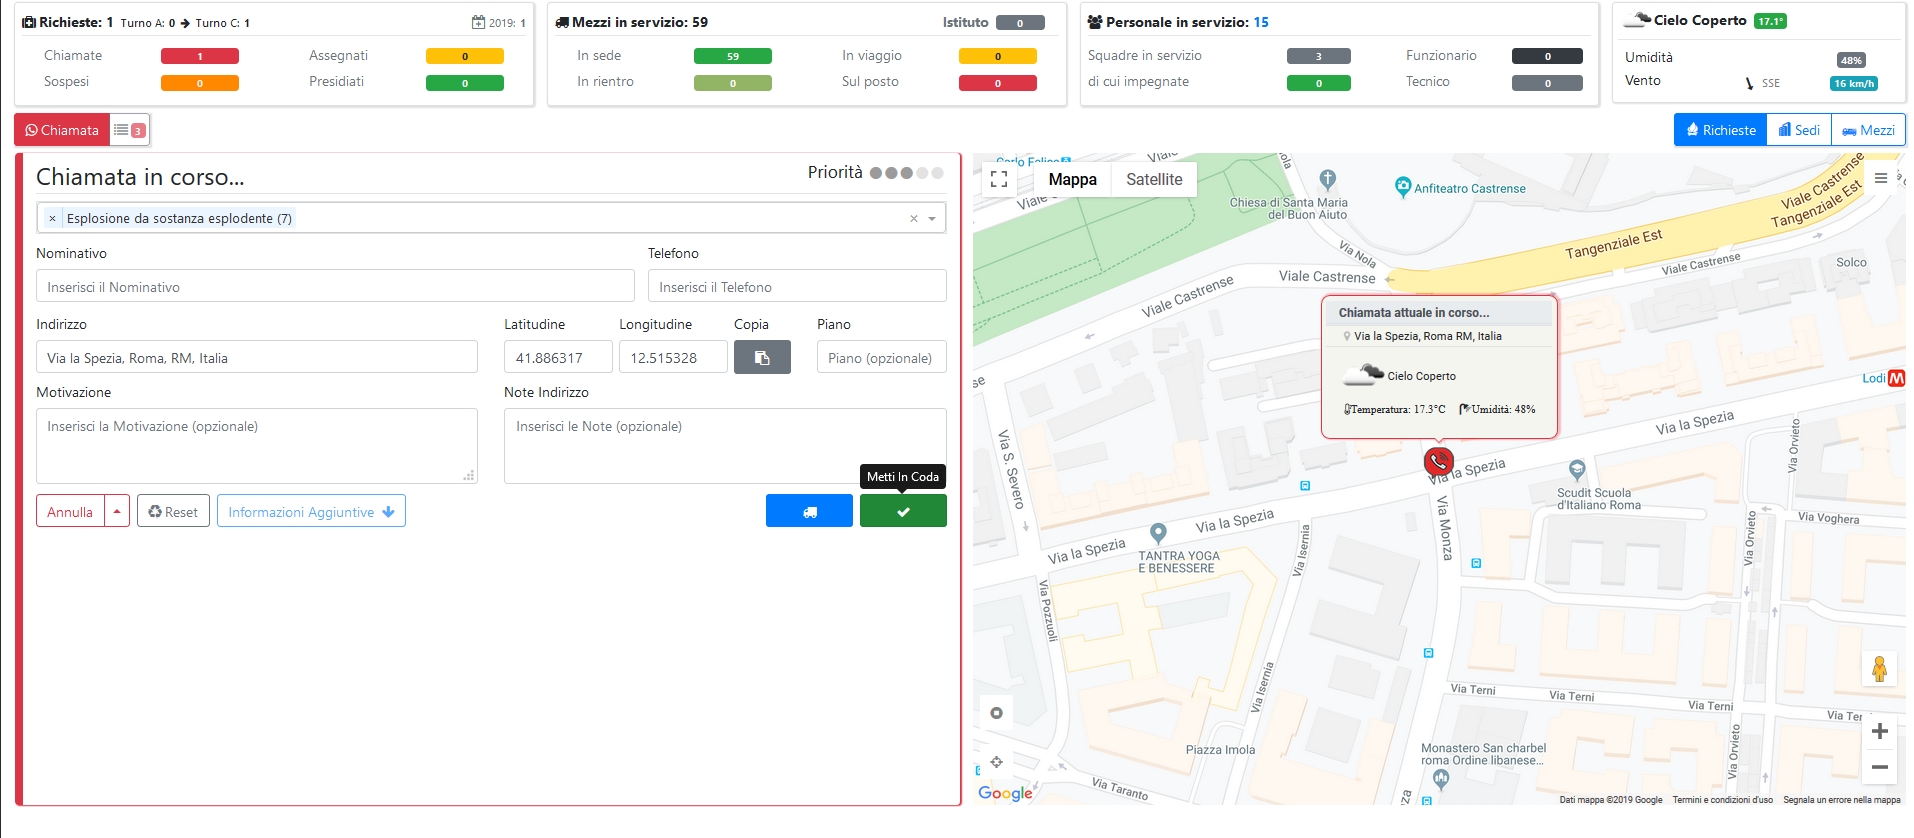Click the green In sede 59 badge
The height and width of the screenshot is (838, 1914).
[x=733, y=56]
